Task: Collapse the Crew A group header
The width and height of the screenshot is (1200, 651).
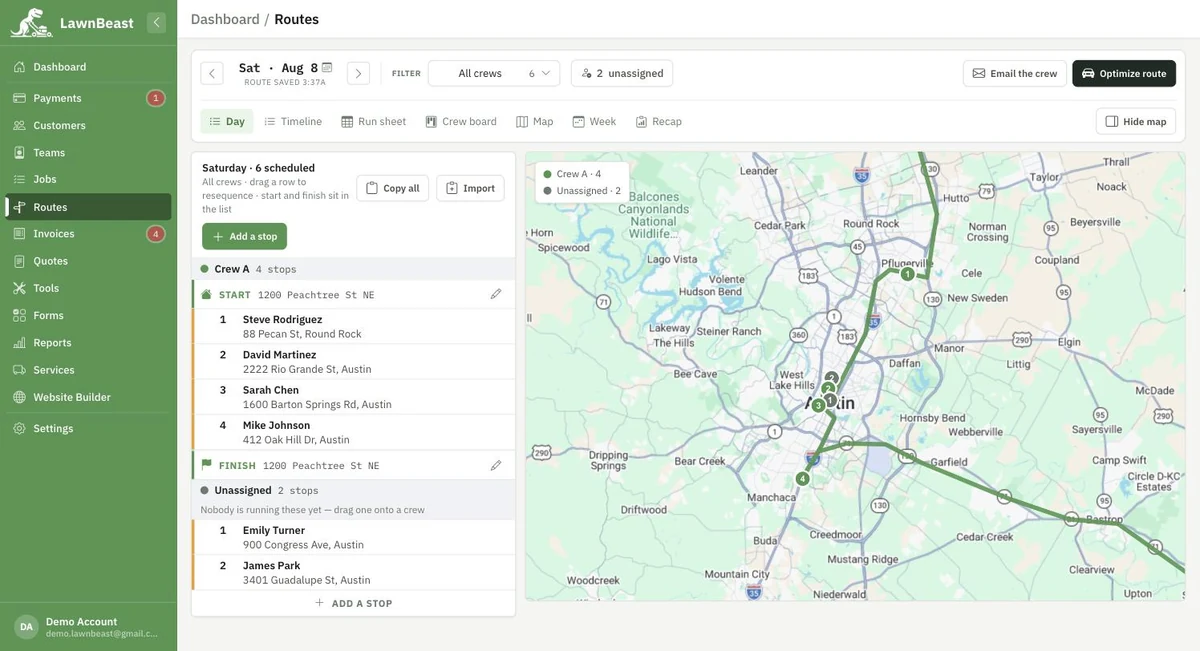Action: pos(353,269)
